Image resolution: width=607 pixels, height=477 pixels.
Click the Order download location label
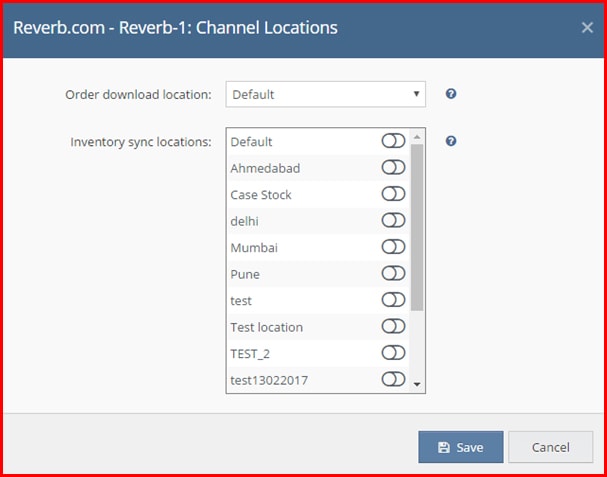pos(139,94)
